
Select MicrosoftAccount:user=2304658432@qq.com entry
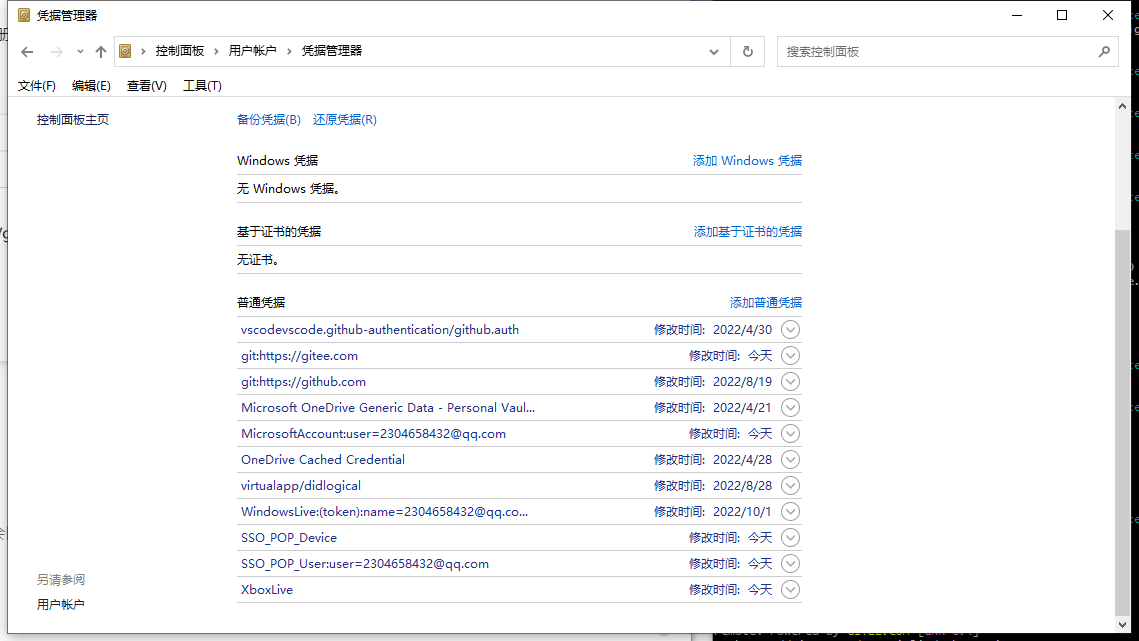click(x=373, y=434)
